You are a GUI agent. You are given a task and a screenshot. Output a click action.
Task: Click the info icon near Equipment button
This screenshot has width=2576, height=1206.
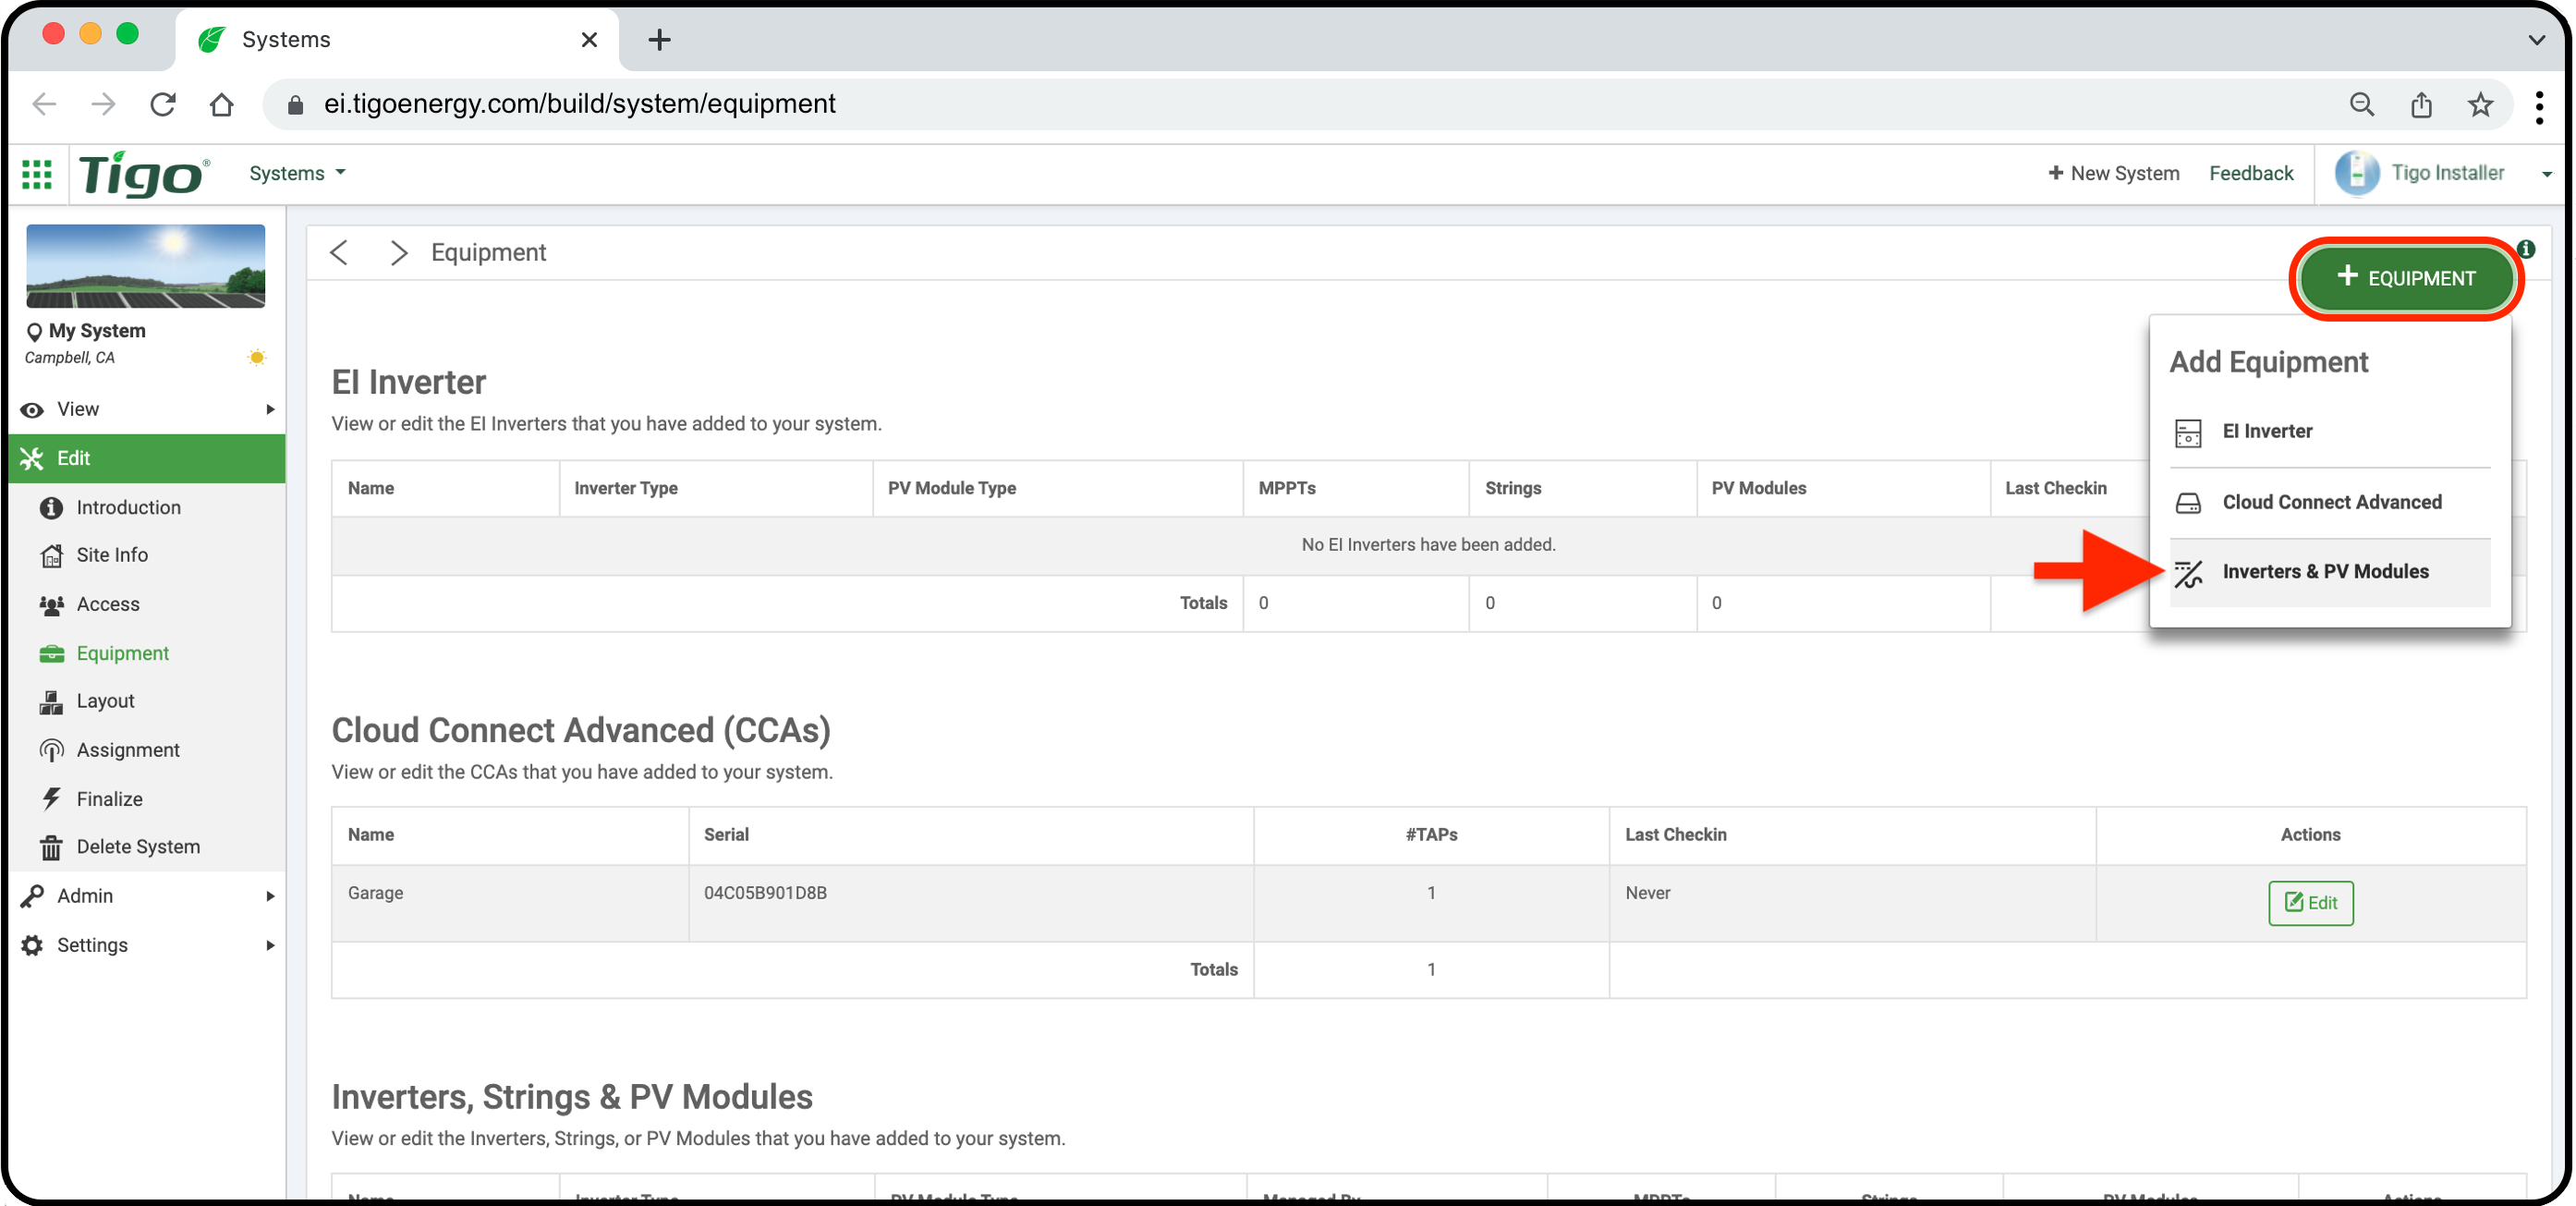2526,249
